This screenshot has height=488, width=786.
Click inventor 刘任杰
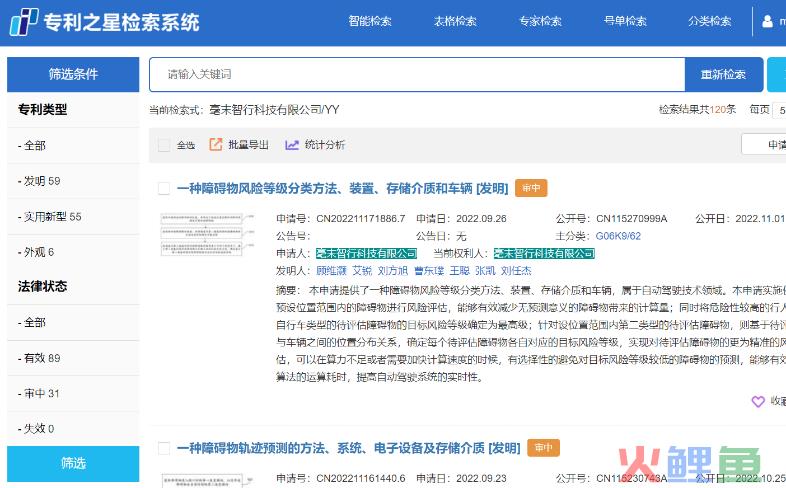pyautogui.click(x=516, y=271)
